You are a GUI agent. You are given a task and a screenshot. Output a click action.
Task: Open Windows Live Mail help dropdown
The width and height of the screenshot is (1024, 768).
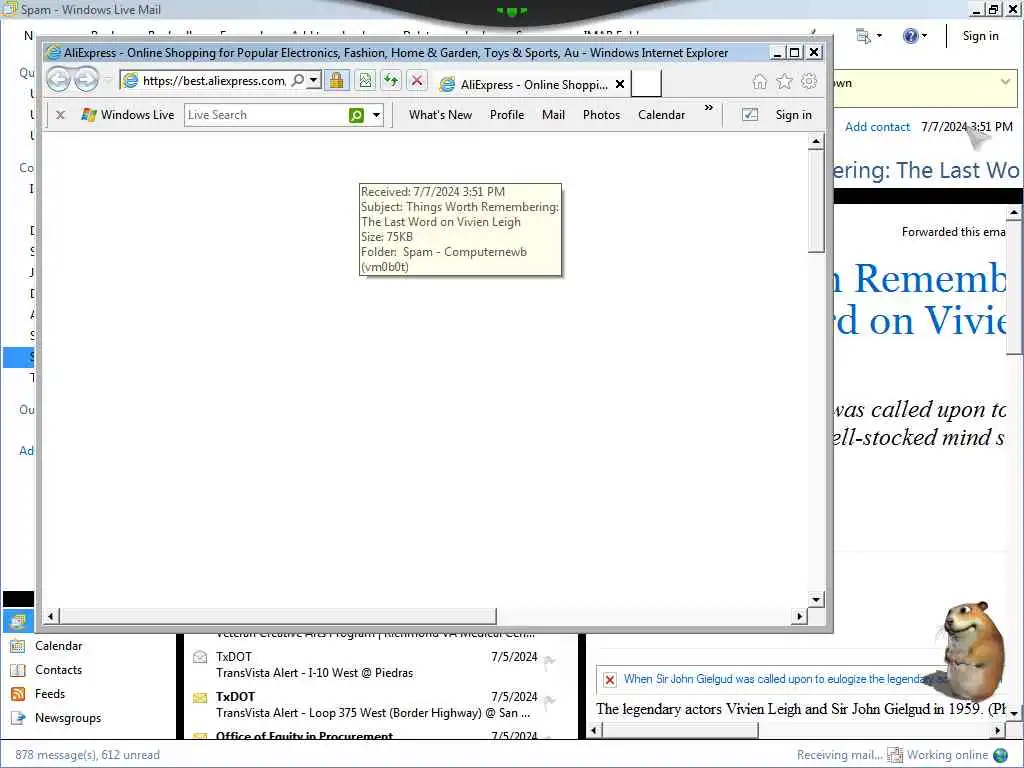coord(915,36)
